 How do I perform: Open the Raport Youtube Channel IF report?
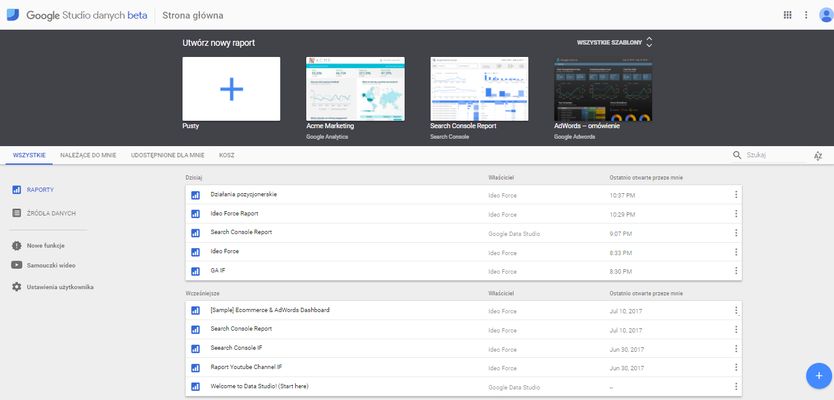tap(246, 367)
